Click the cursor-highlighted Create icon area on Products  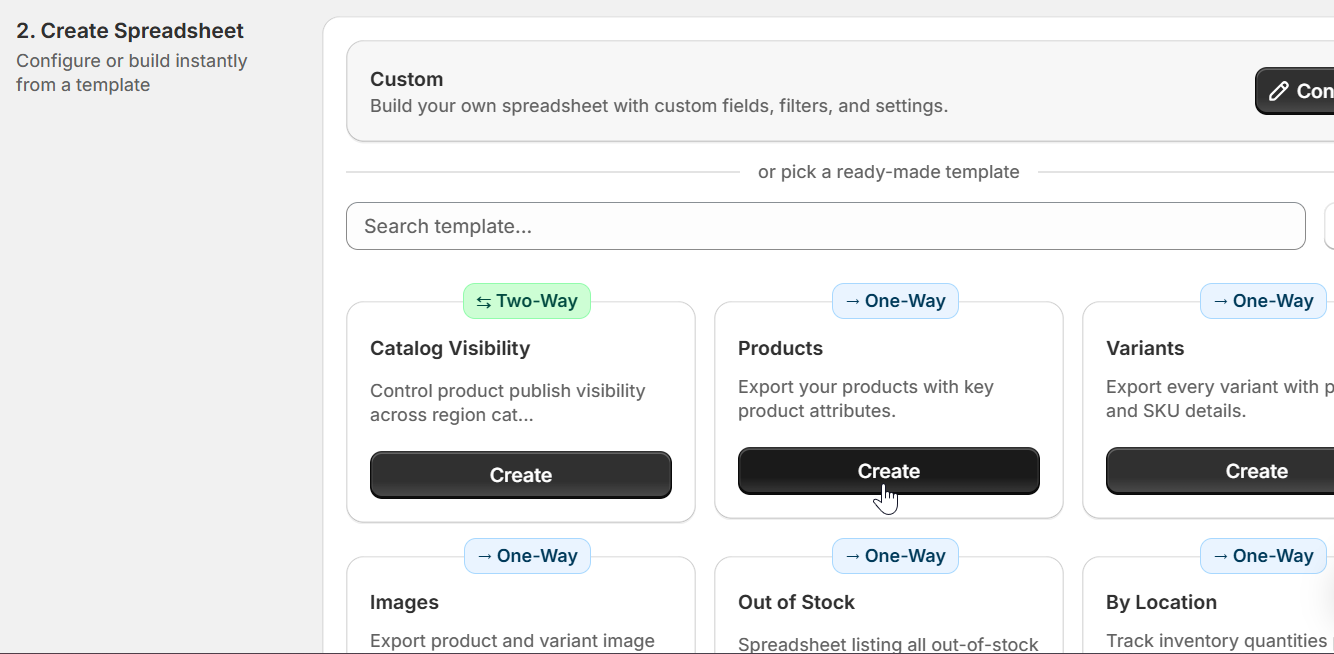[888, 470]
